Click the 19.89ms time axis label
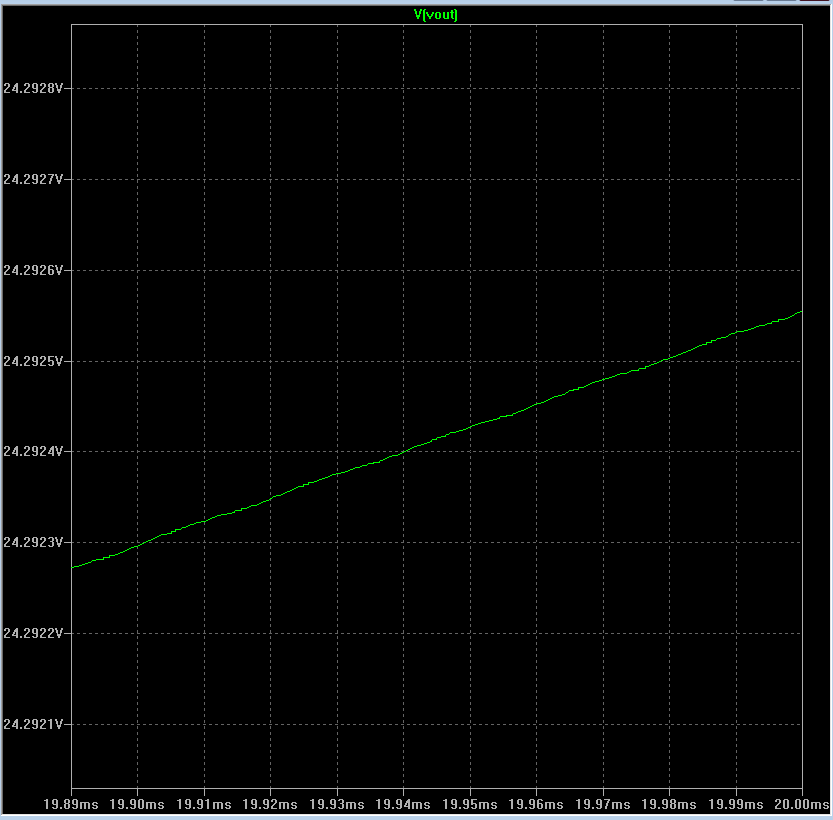 71,805
